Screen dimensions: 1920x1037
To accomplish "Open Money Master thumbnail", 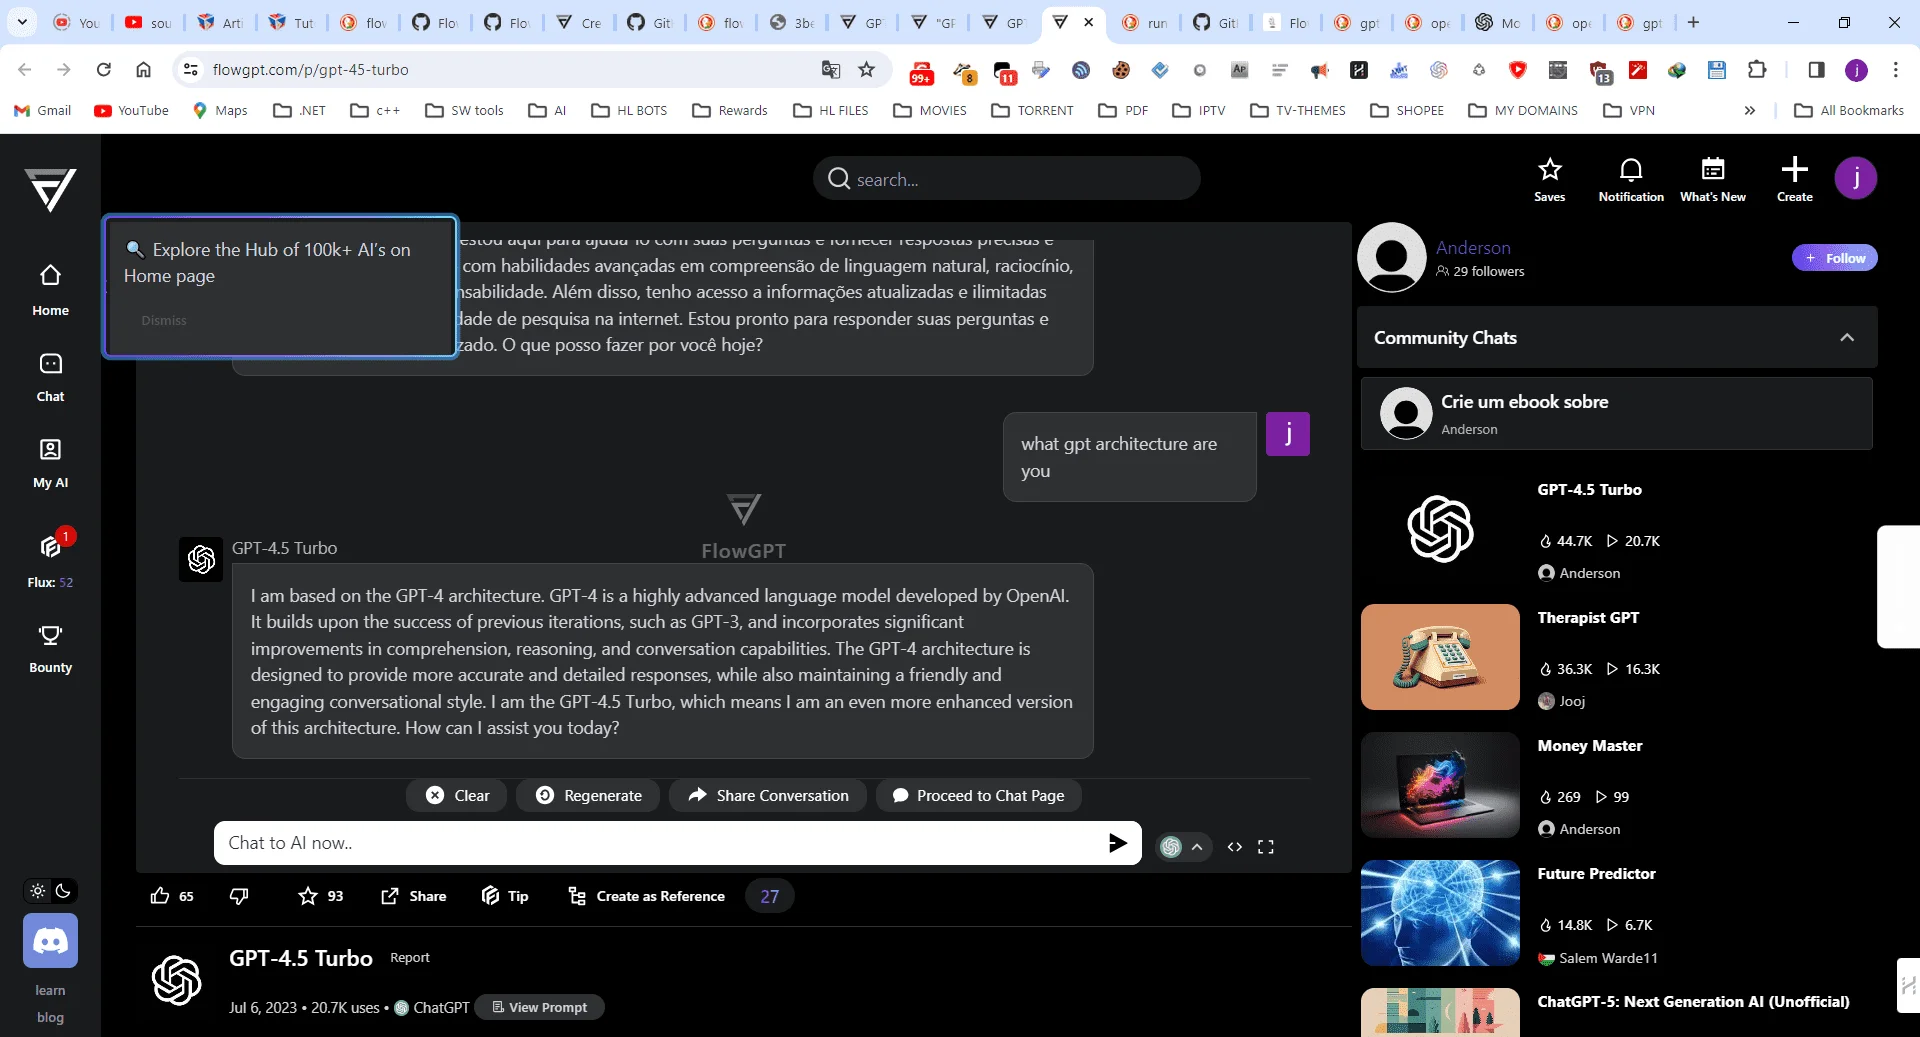I will tap(1440, 785).
